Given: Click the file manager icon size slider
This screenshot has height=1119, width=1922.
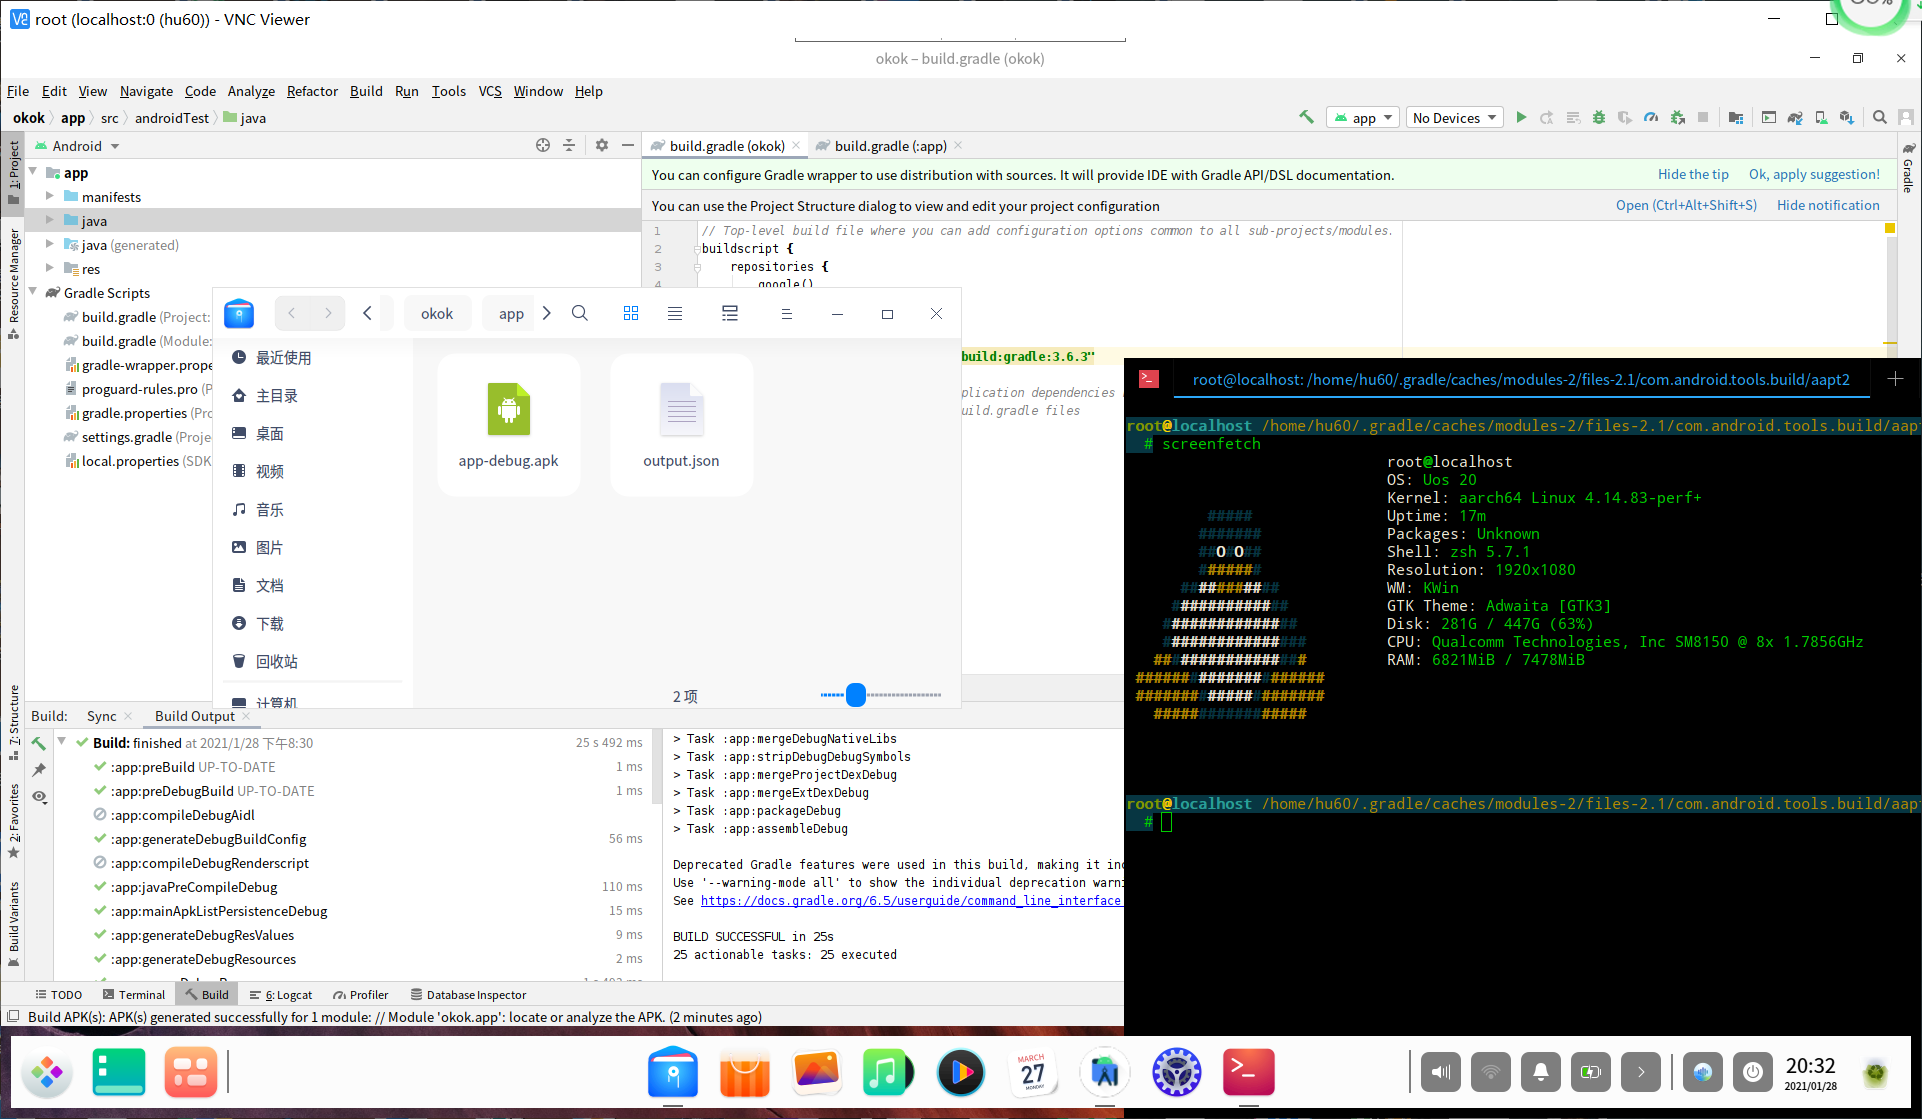Looking at the screenshot, I should (x=856, y=695).
